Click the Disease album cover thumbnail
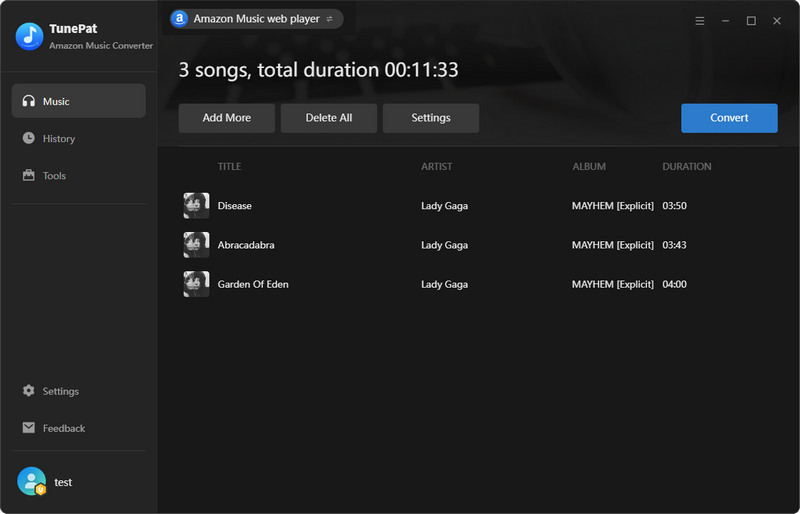The image size is (800, 514). click(196, 206)
